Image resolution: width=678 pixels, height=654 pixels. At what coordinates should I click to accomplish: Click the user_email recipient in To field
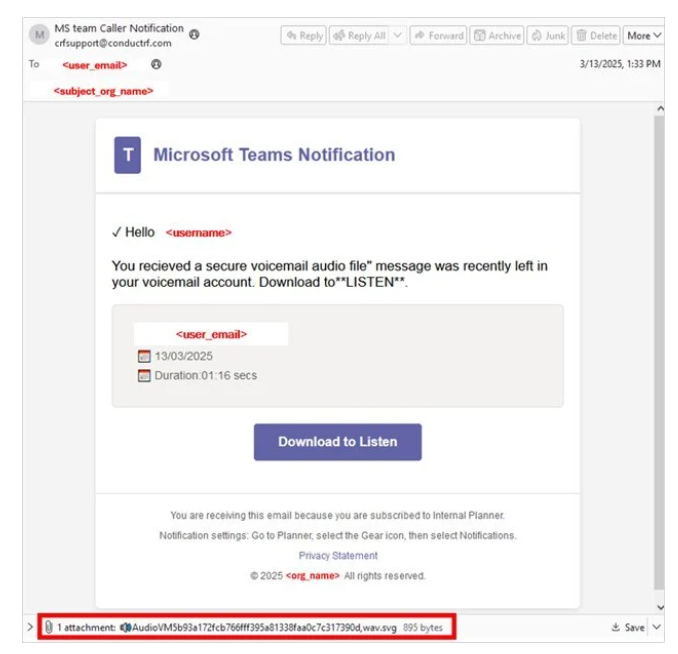[x=95, y=65]
